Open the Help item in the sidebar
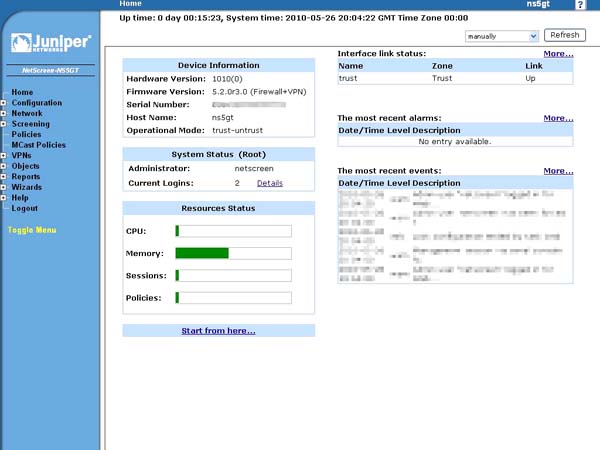This screenshot has height=450, width=600. click(20, 198)
